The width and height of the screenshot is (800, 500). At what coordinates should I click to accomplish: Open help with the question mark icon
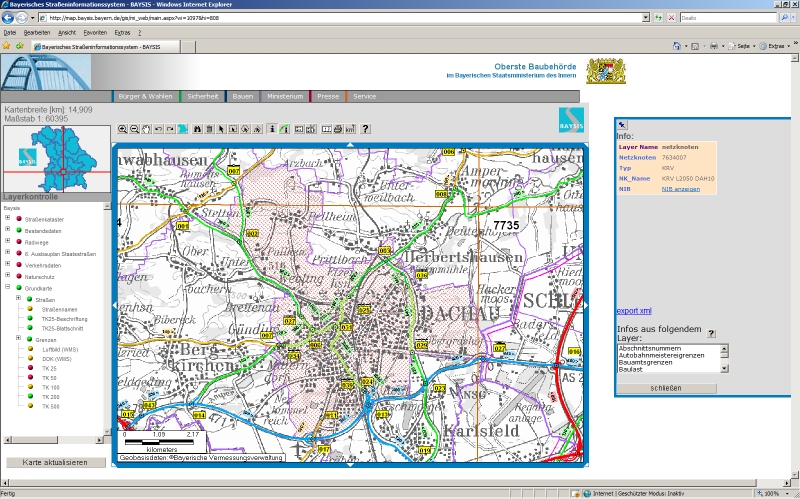point(366,129)
